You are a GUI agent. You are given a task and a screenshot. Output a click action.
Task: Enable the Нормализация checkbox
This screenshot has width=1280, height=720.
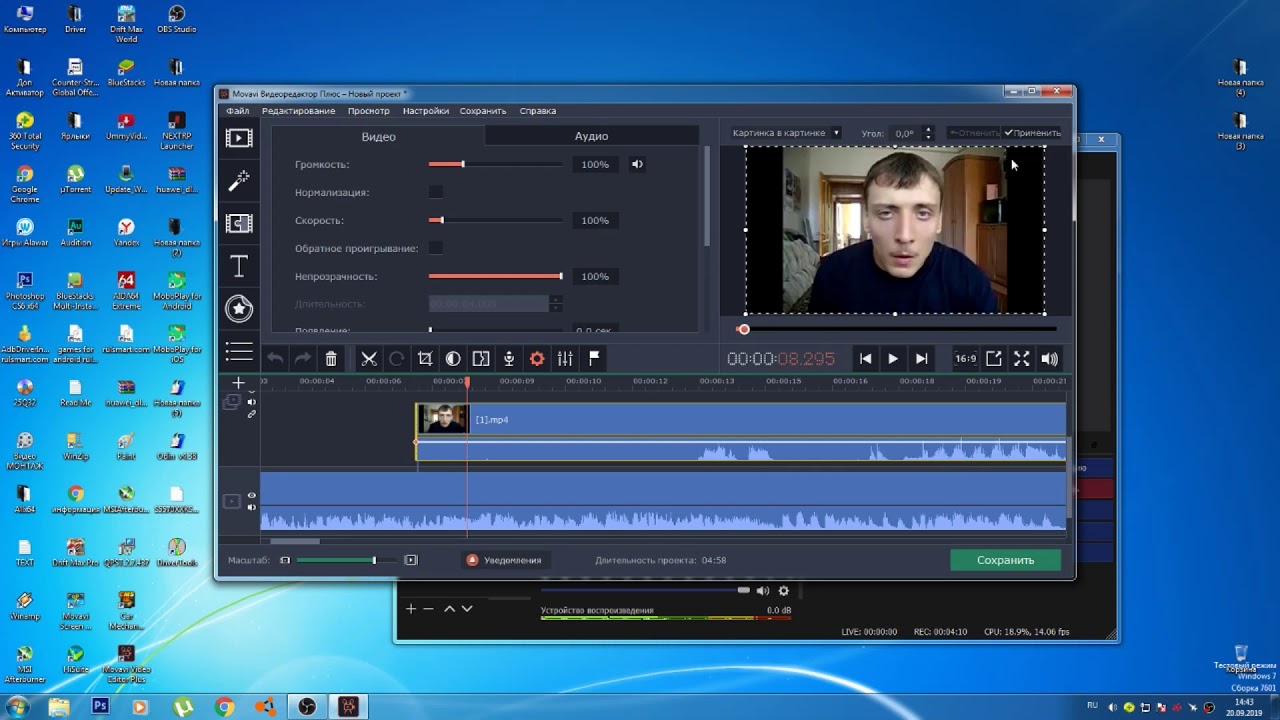click(x=436, y=192)
